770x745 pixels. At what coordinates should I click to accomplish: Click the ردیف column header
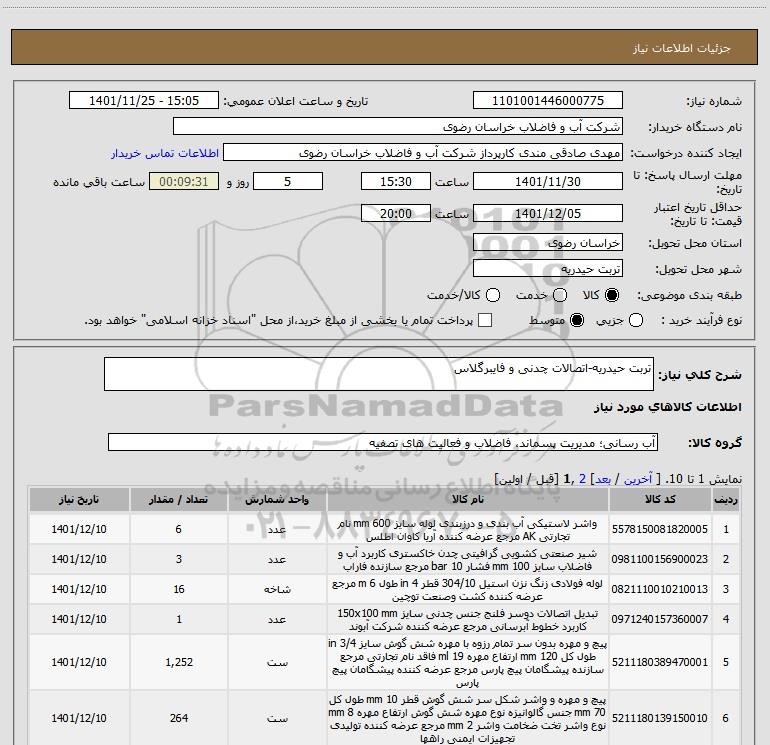[726, 499]
